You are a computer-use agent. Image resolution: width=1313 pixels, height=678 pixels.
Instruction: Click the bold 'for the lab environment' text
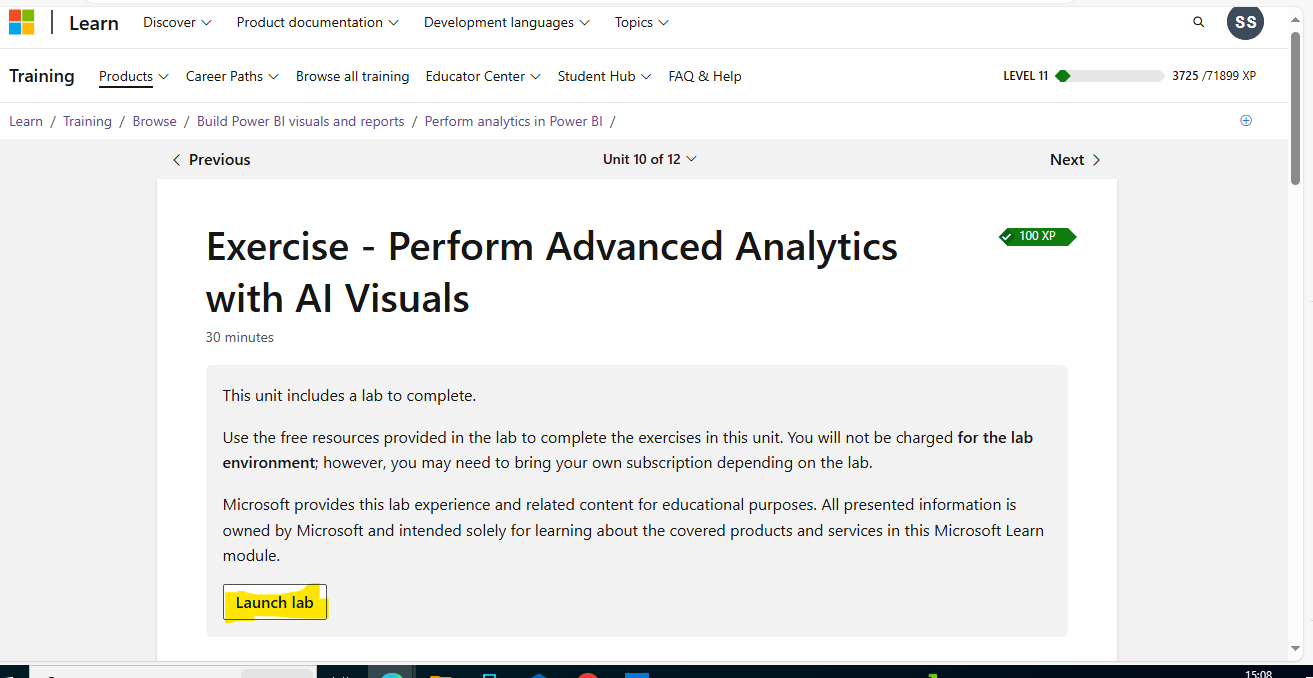[628, 450]
